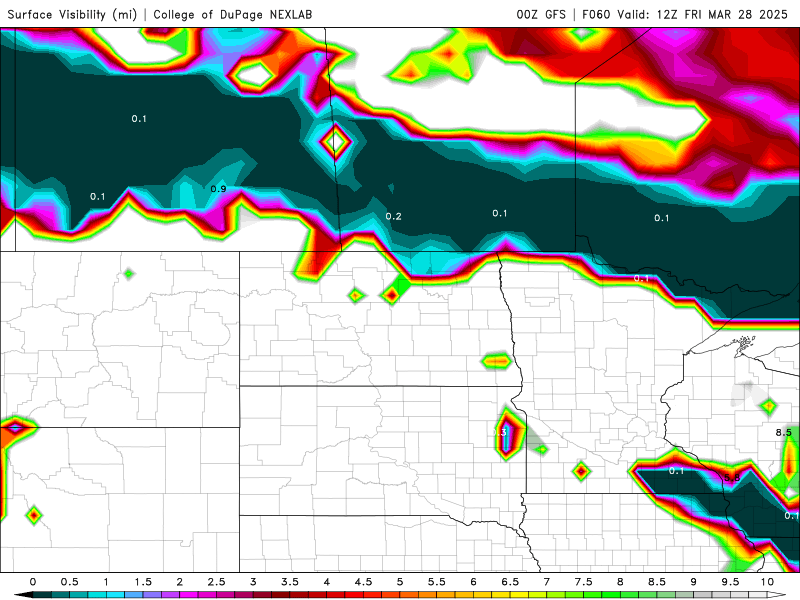Click the "1.5" tick label on the color scale
Image resolution: width=800 pixels, height=600 pixels.
click(143, 582)
